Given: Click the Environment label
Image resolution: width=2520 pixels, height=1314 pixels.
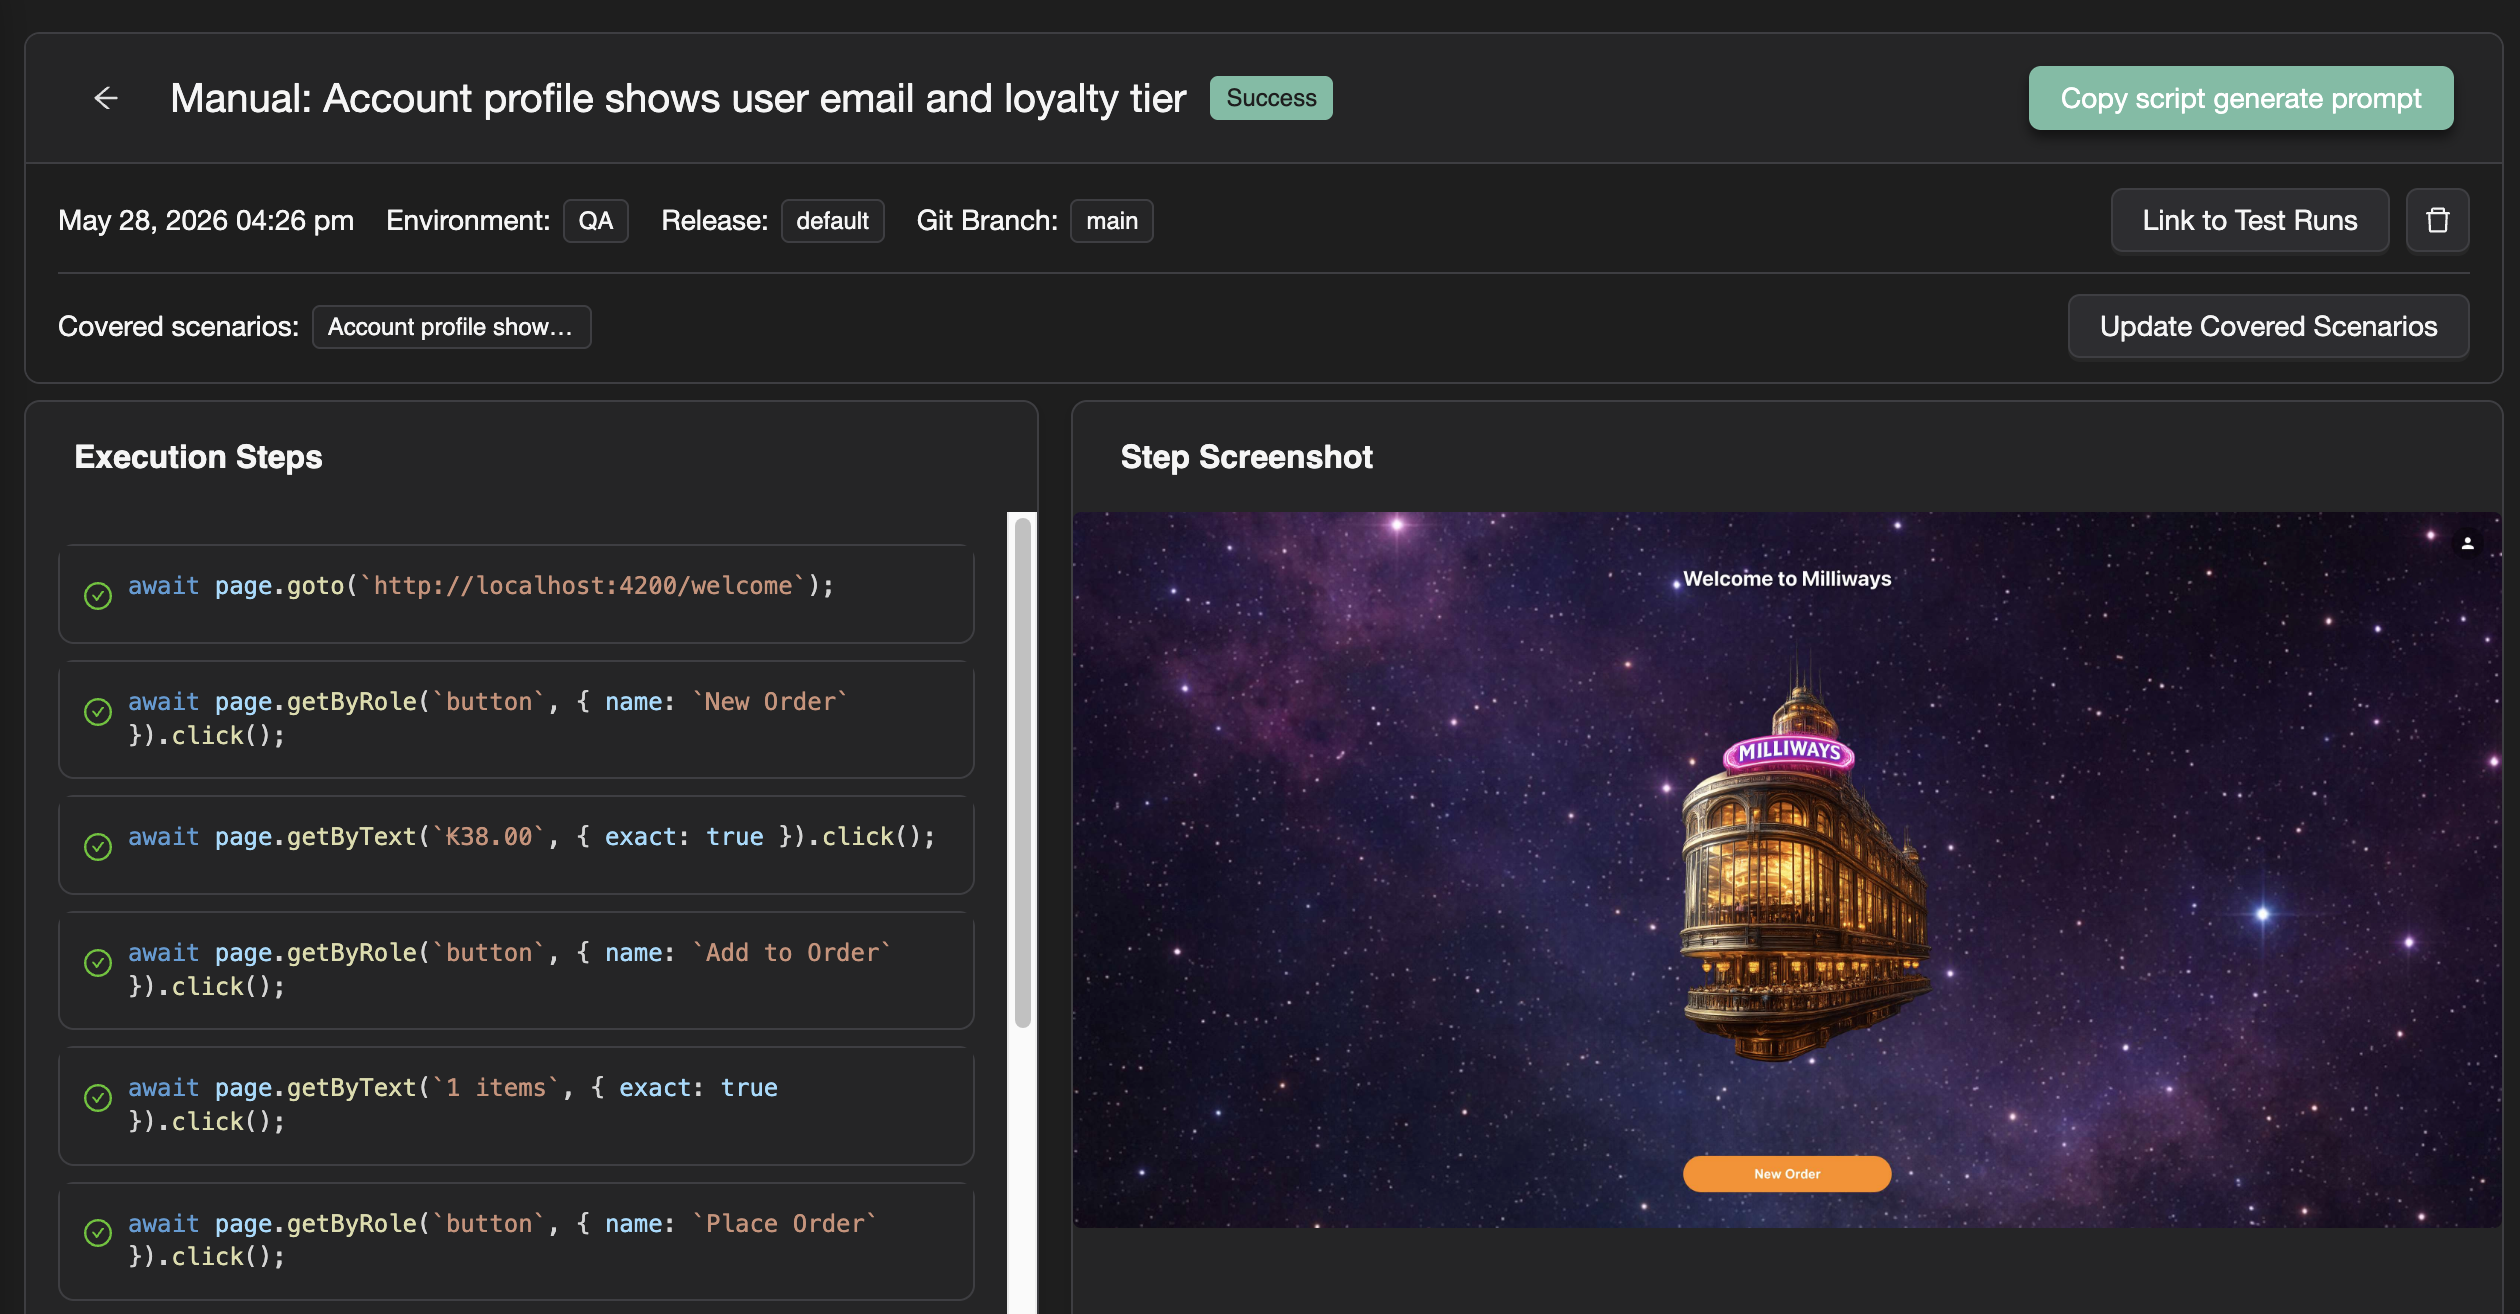Looking at the screenshot, I should 468,221.
